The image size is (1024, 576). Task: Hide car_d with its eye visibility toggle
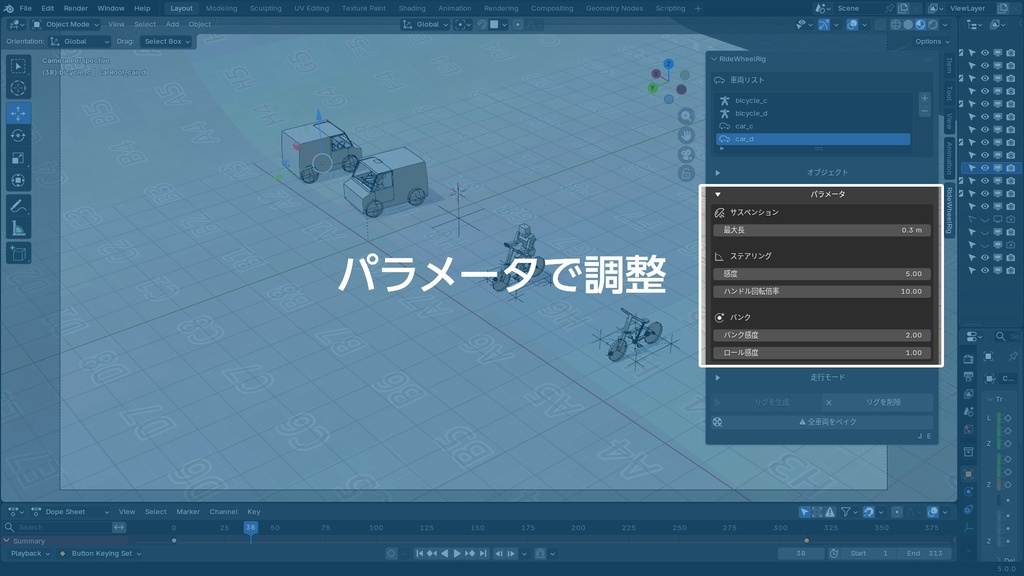(x=984, y=168)
